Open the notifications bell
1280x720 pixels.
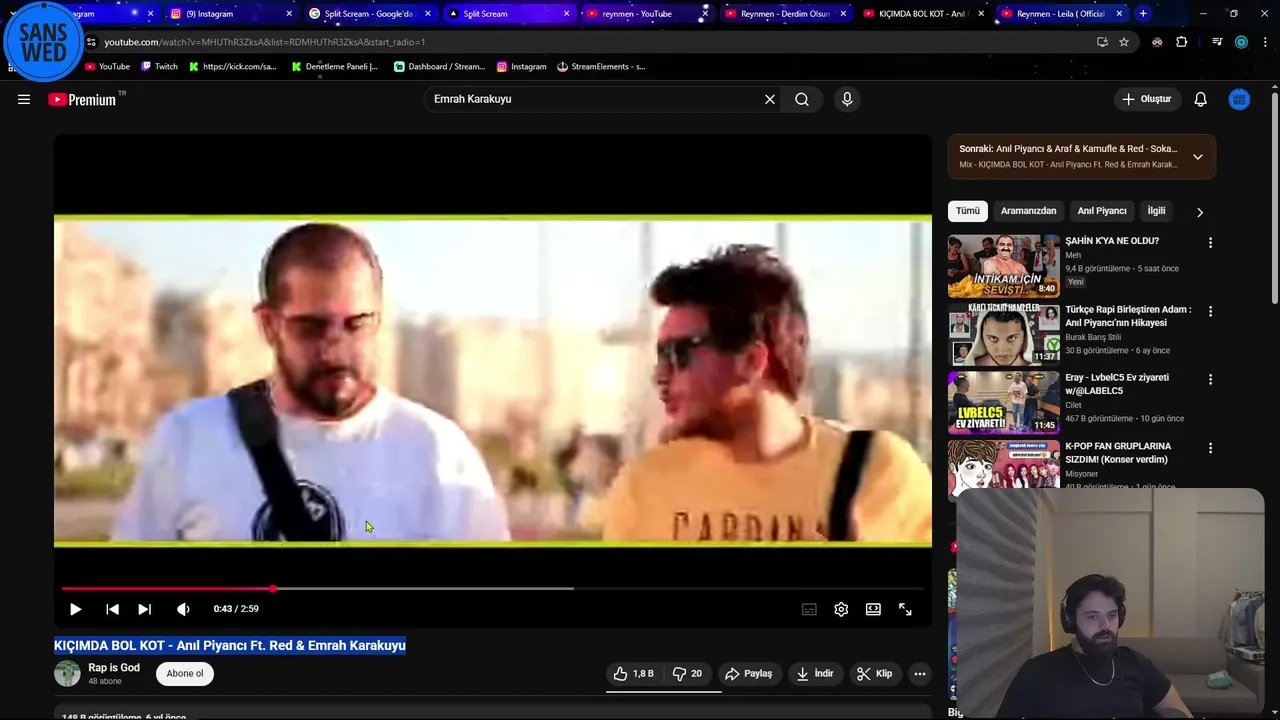1201,99
